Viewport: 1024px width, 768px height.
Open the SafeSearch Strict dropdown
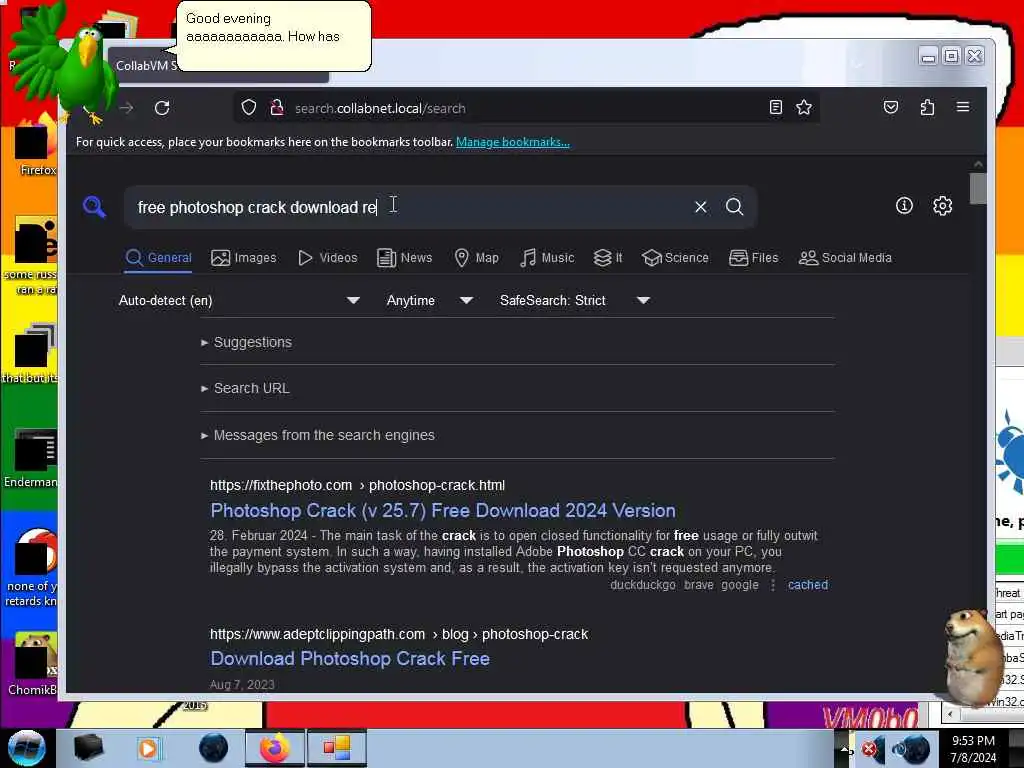pos(575,300)
